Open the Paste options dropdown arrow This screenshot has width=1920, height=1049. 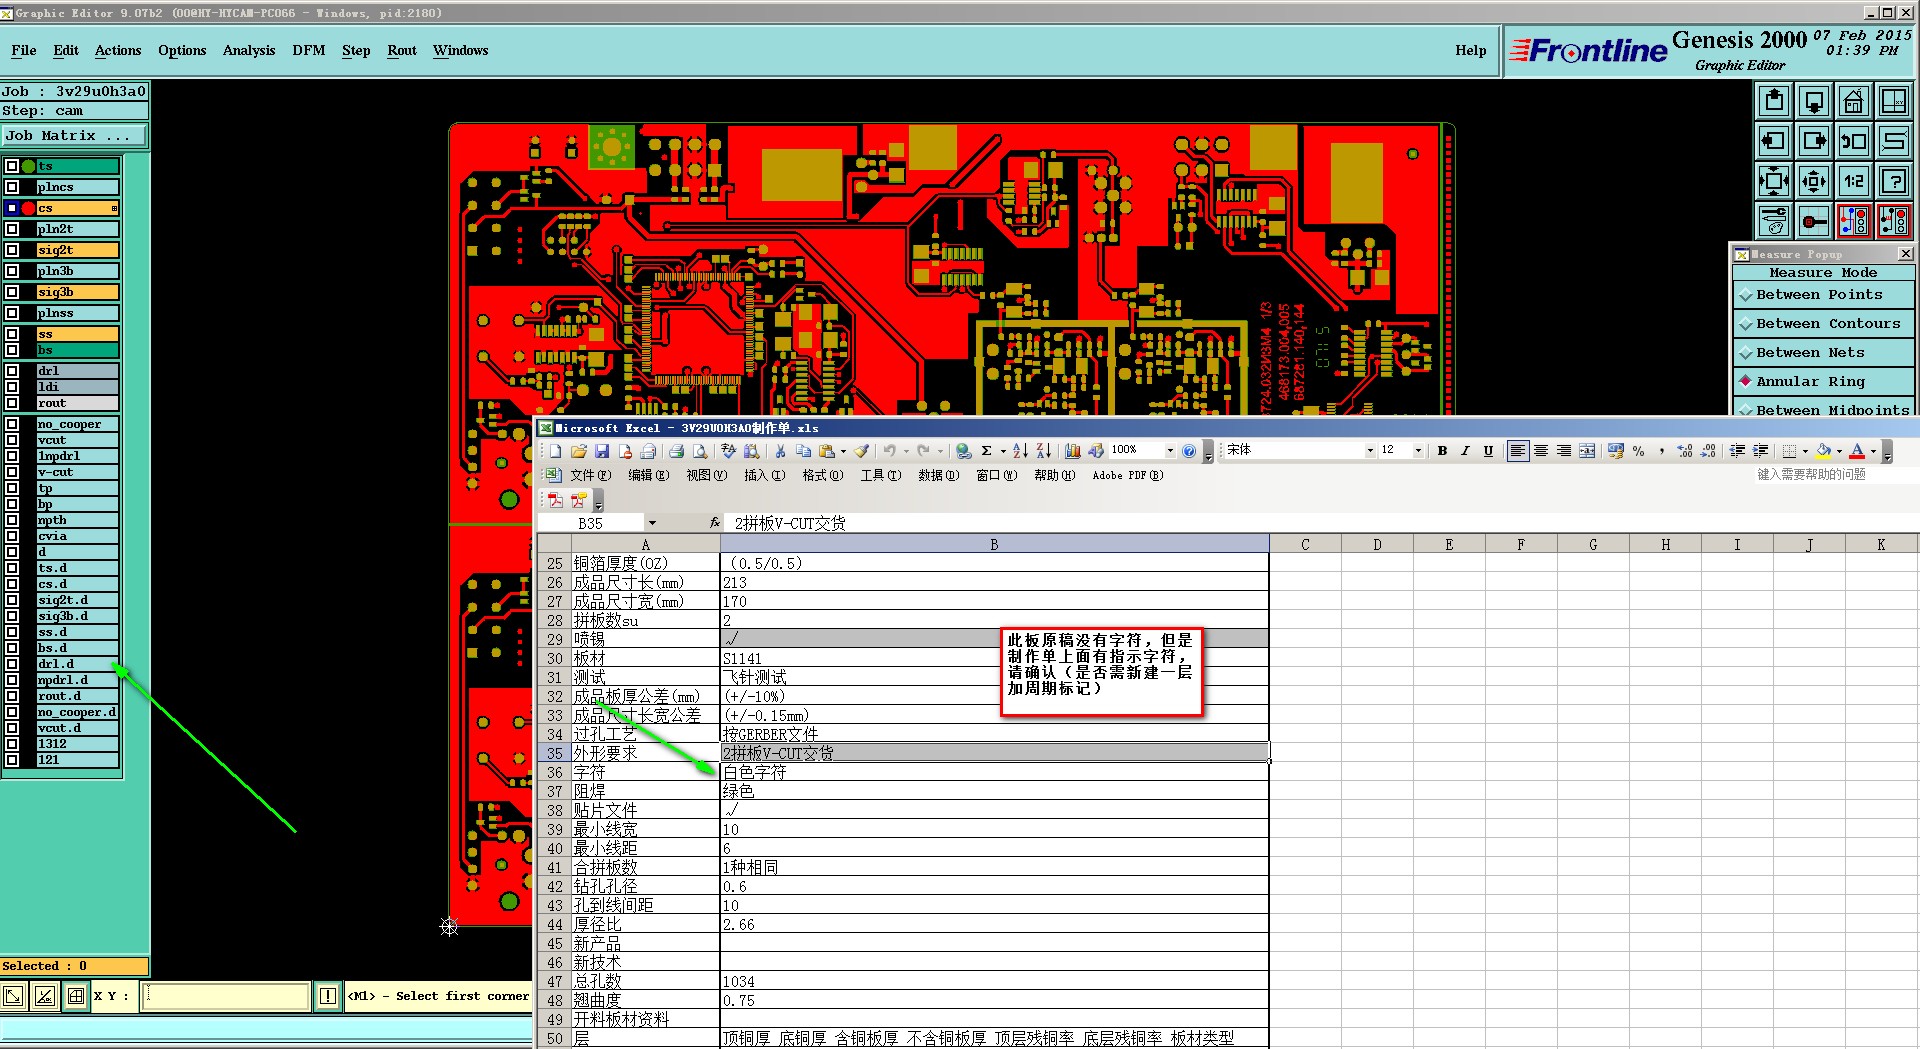[x=843, y=452]
